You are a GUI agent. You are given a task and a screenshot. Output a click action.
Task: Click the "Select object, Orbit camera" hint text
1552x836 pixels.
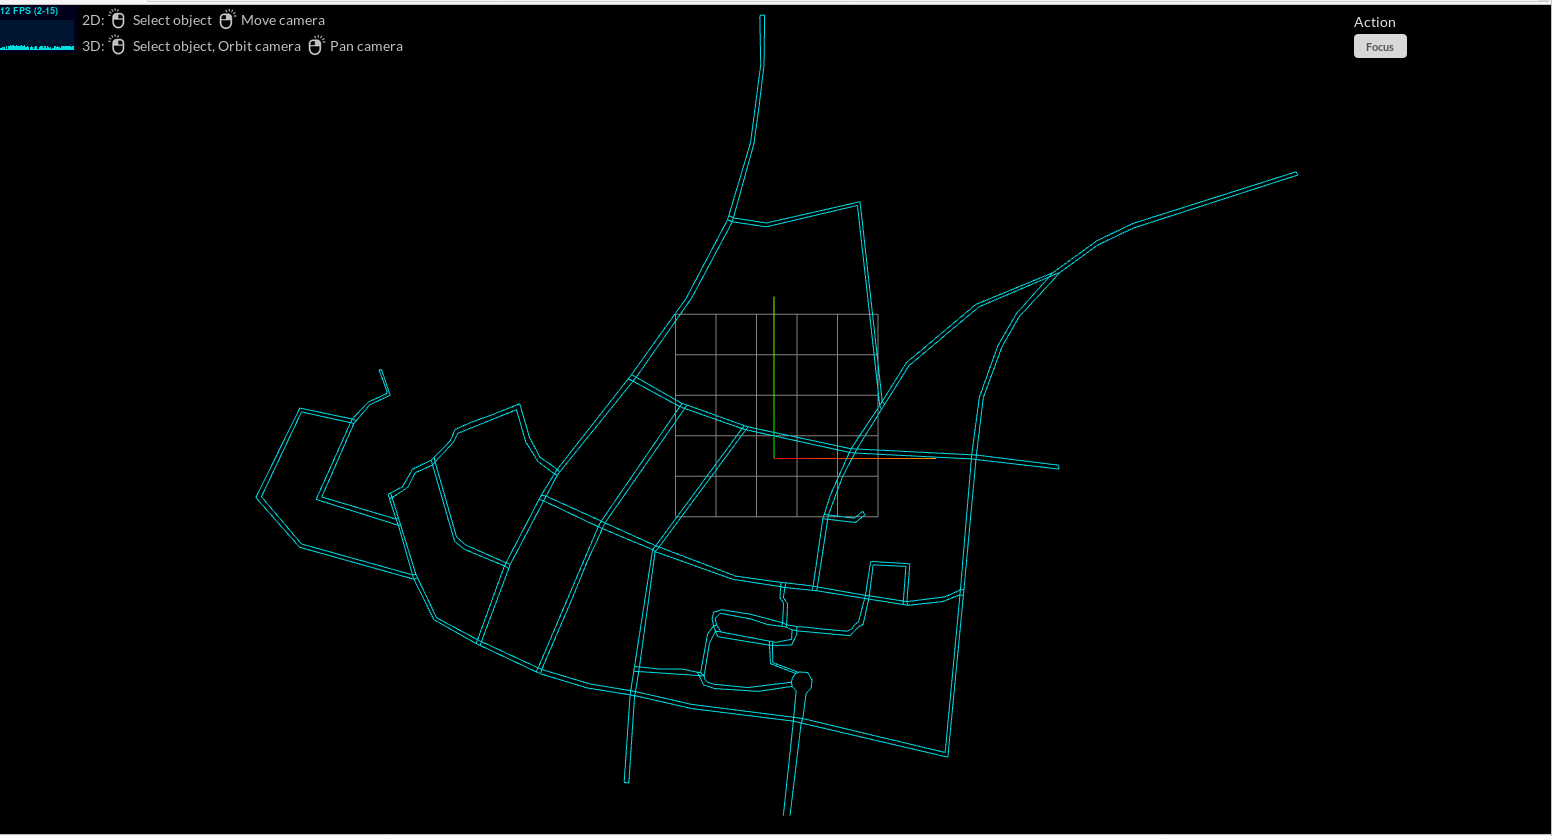pyautogui.click(x=216, y=46)
